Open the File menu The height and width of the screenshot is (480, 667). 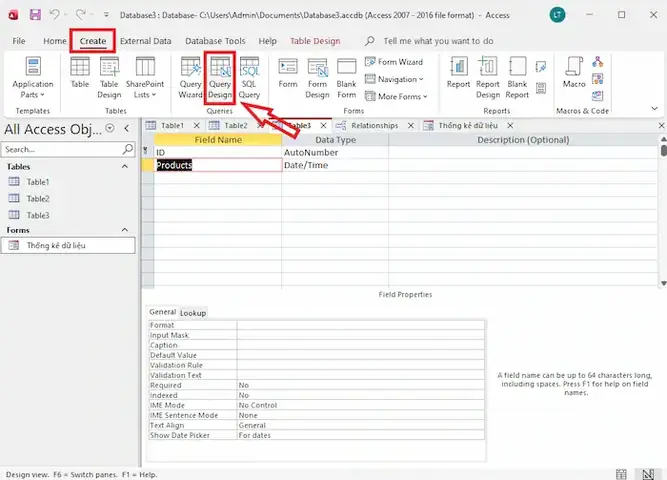click(x=19, y=41)
